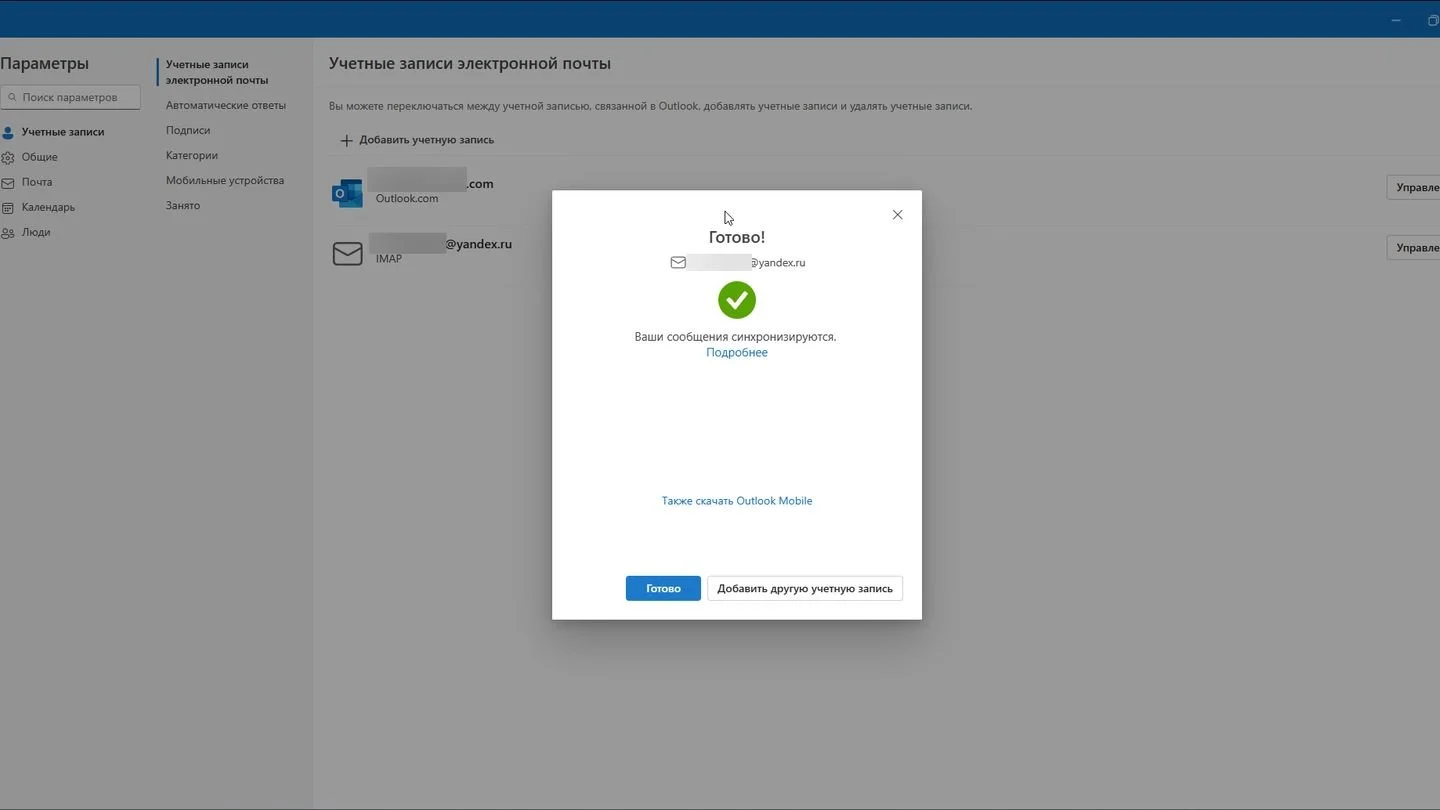Open the Подробнее link

pyautogui.click(x=737, y=352)
